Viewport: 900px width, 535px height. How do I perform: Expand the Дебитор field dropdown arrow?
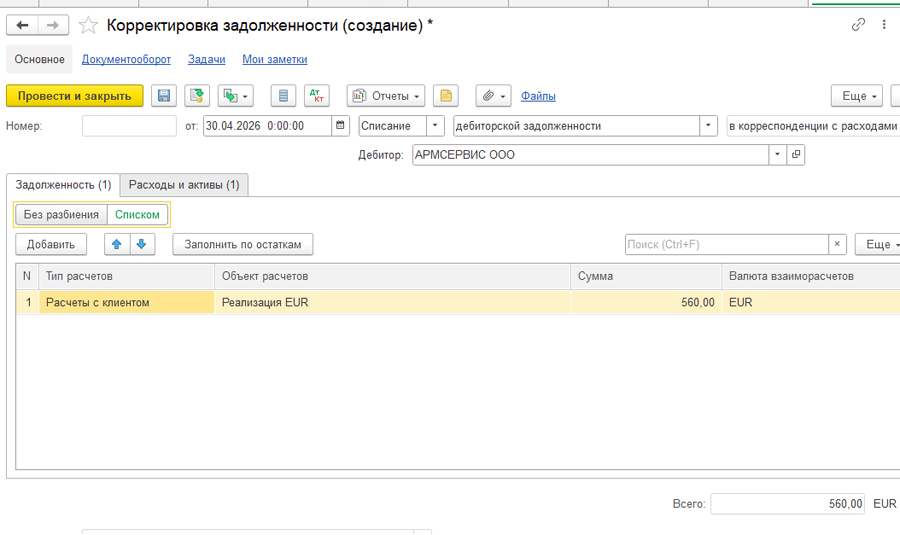tap(778, 154)
